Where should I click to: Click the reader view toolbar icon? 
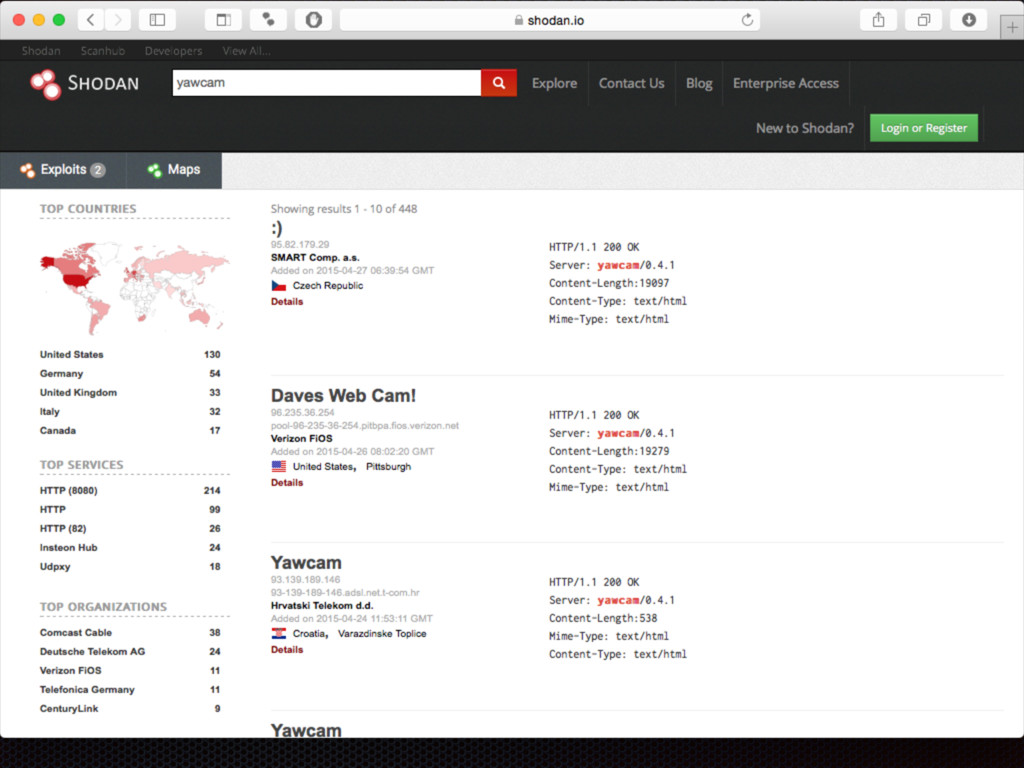[223, 20]
